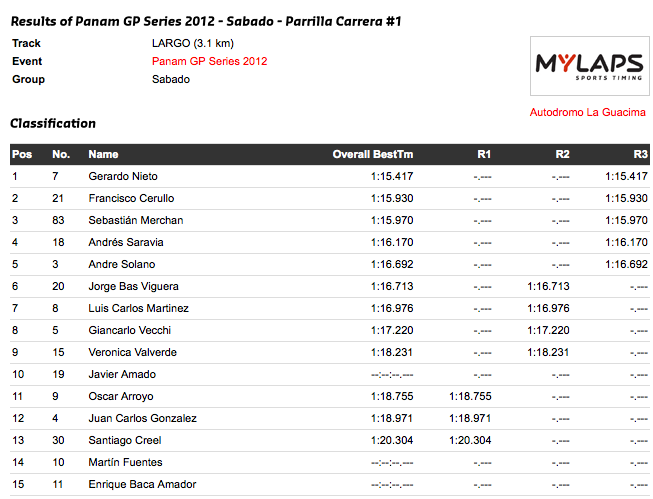
Task: Click the Pos column header
Action: [x=22, y=155]
